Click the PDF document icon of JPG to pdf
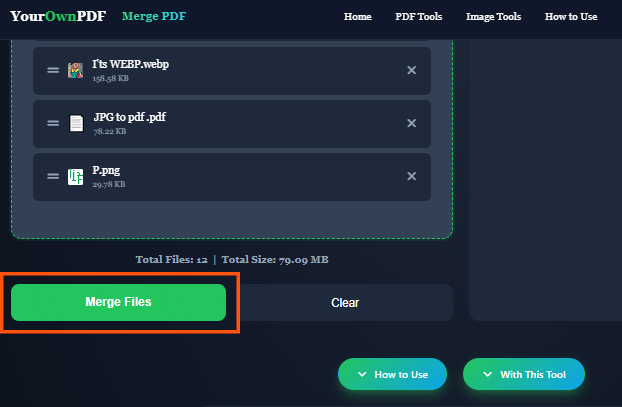 click(76, 123)
